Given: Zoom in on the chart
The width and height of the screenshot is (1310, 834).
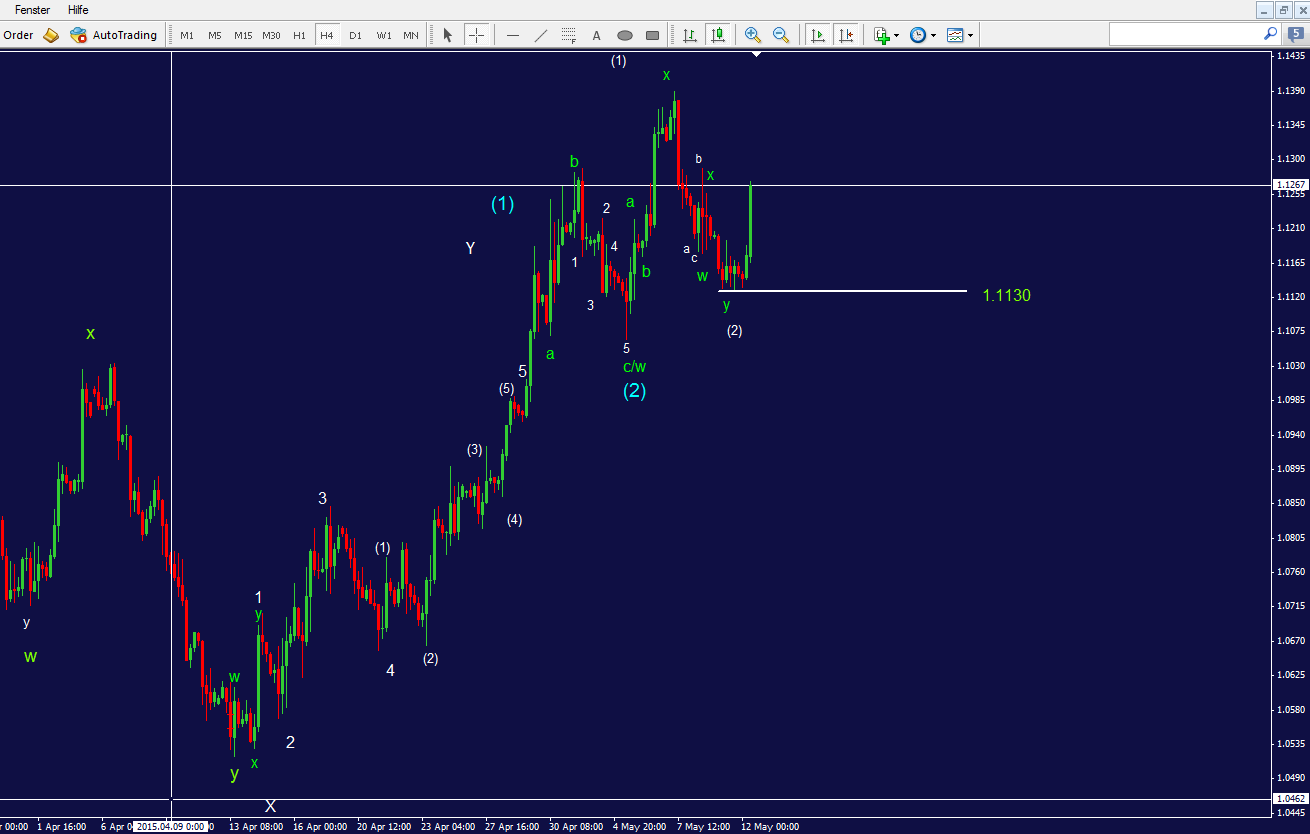Looking at the screenshot, I should (752, 35).
